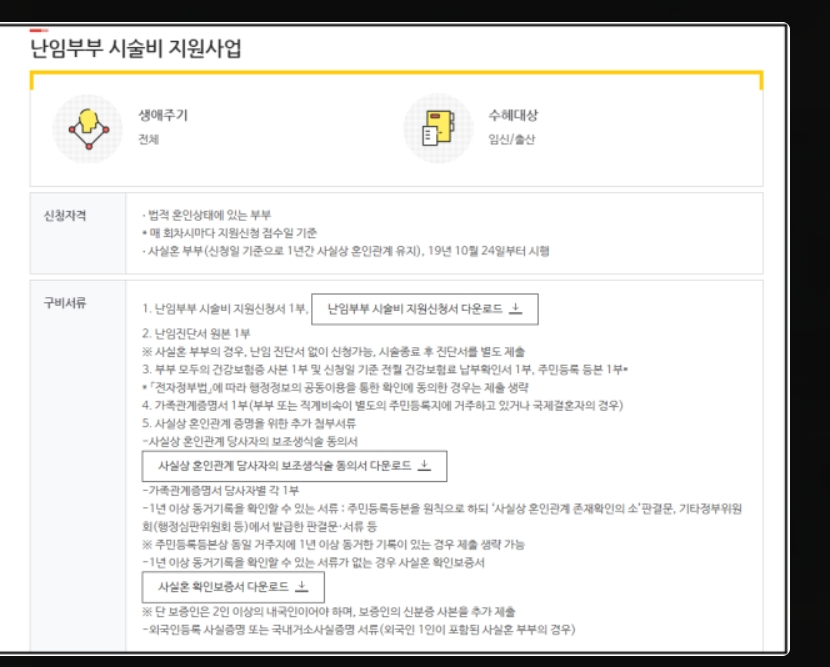Click the 생애주기 label
Image resolution: width=830 pixels, height=667 pixels.
click(163, 115)
